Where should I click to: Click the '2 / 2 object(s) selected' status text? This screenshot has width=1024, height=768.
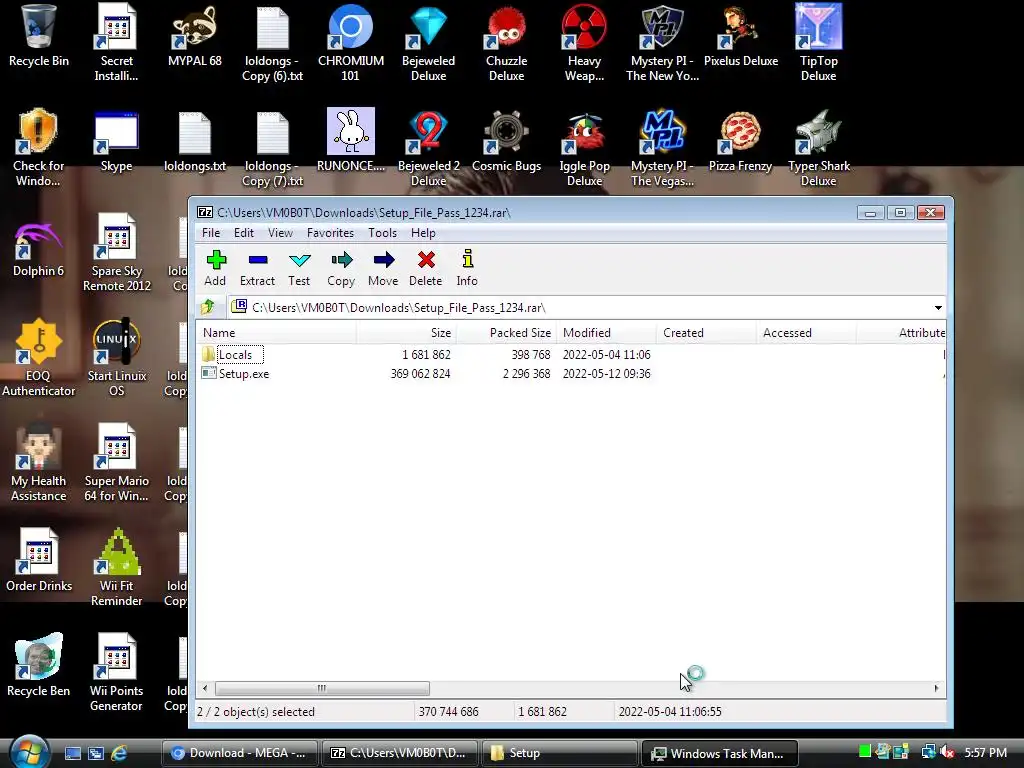256,712
